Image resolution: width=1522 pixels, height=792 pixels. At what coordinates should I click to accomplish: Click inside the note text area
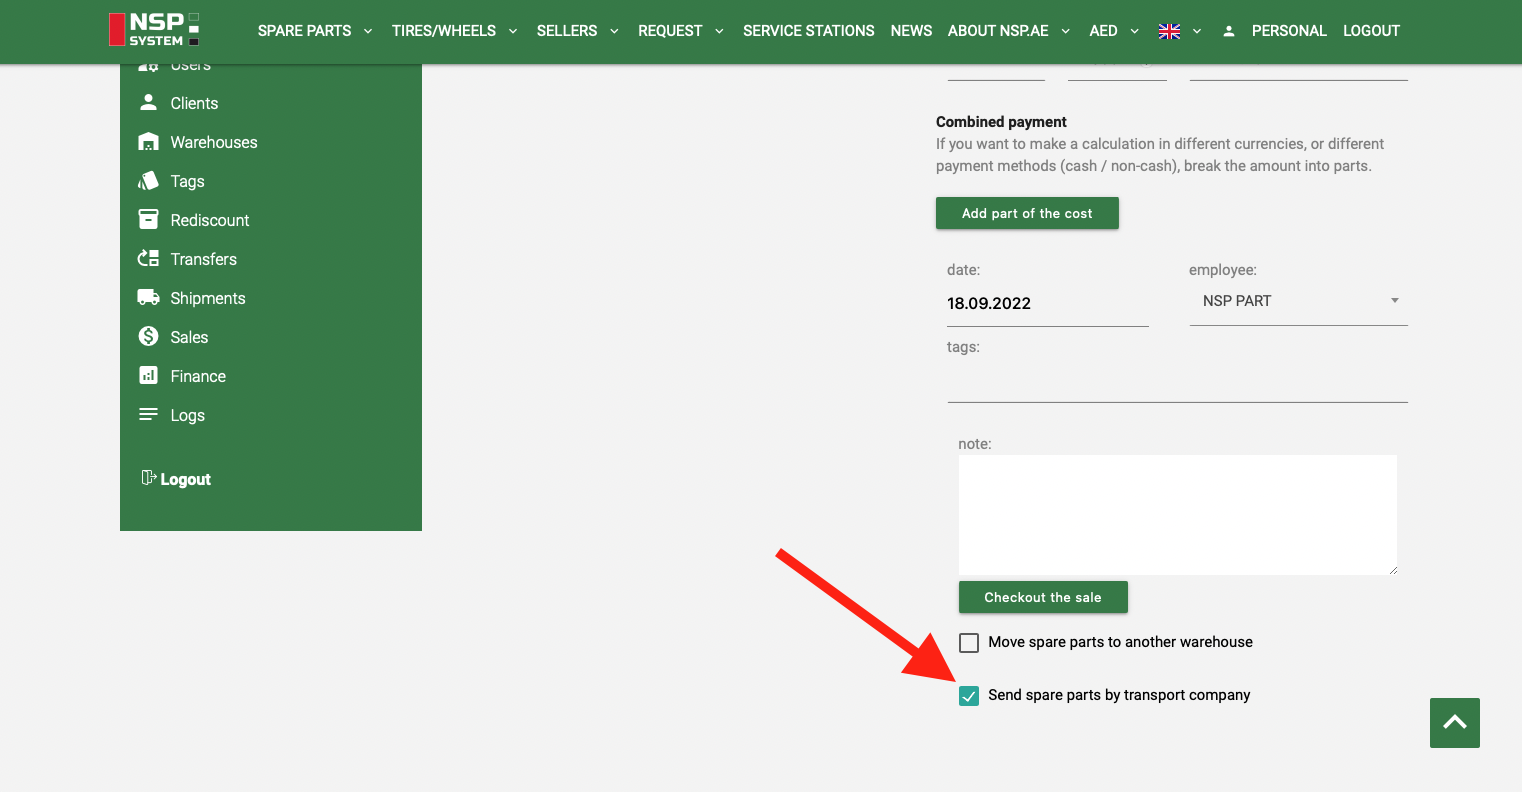(1177, 514)
